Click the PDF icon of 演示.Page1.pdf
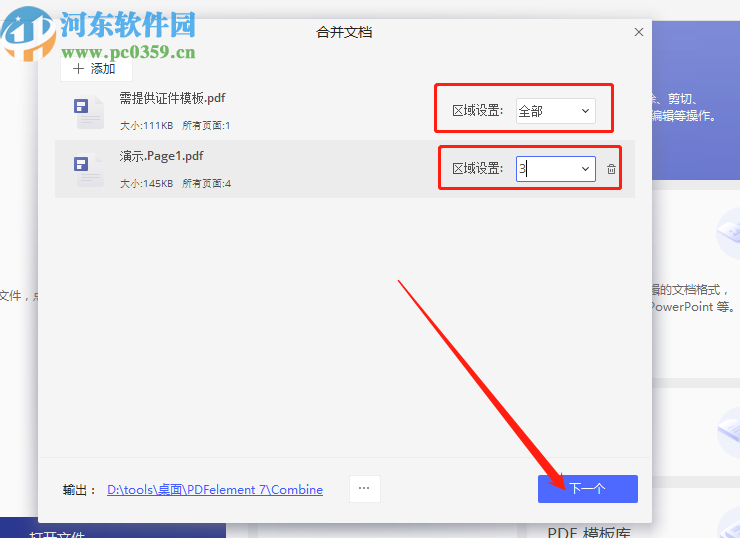 click(89, 170)
